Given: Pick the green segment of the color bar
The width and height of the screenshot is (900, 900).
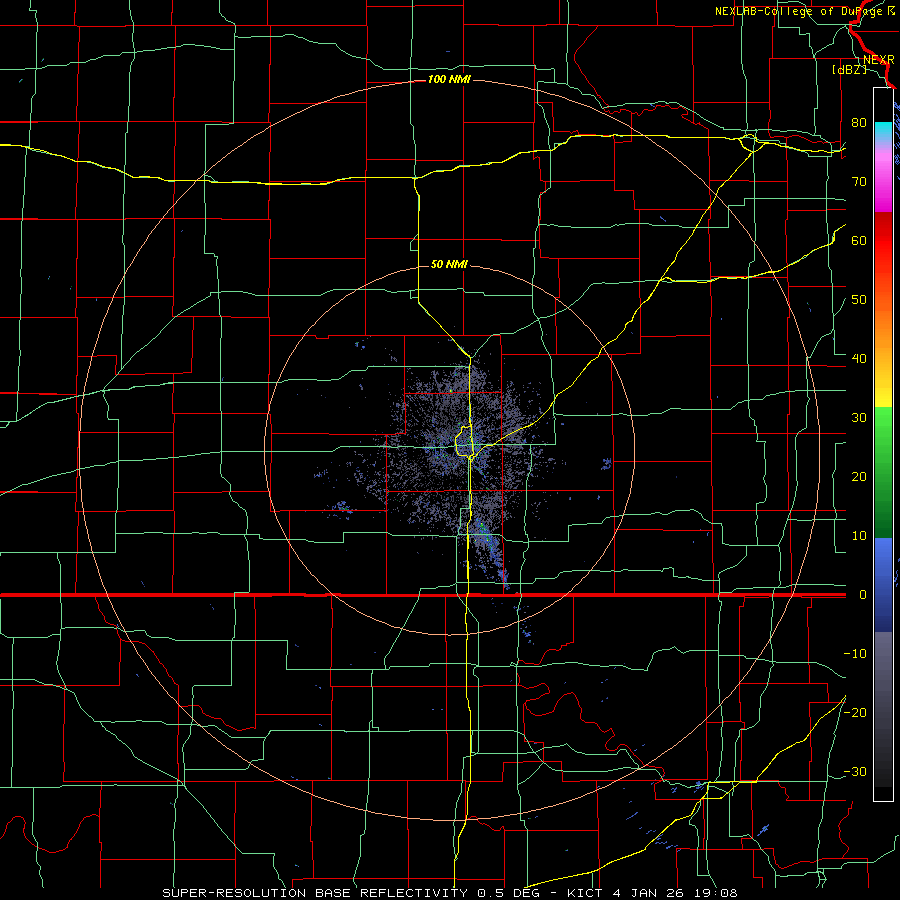Looking at the screenshot, I should click(883, 472).
